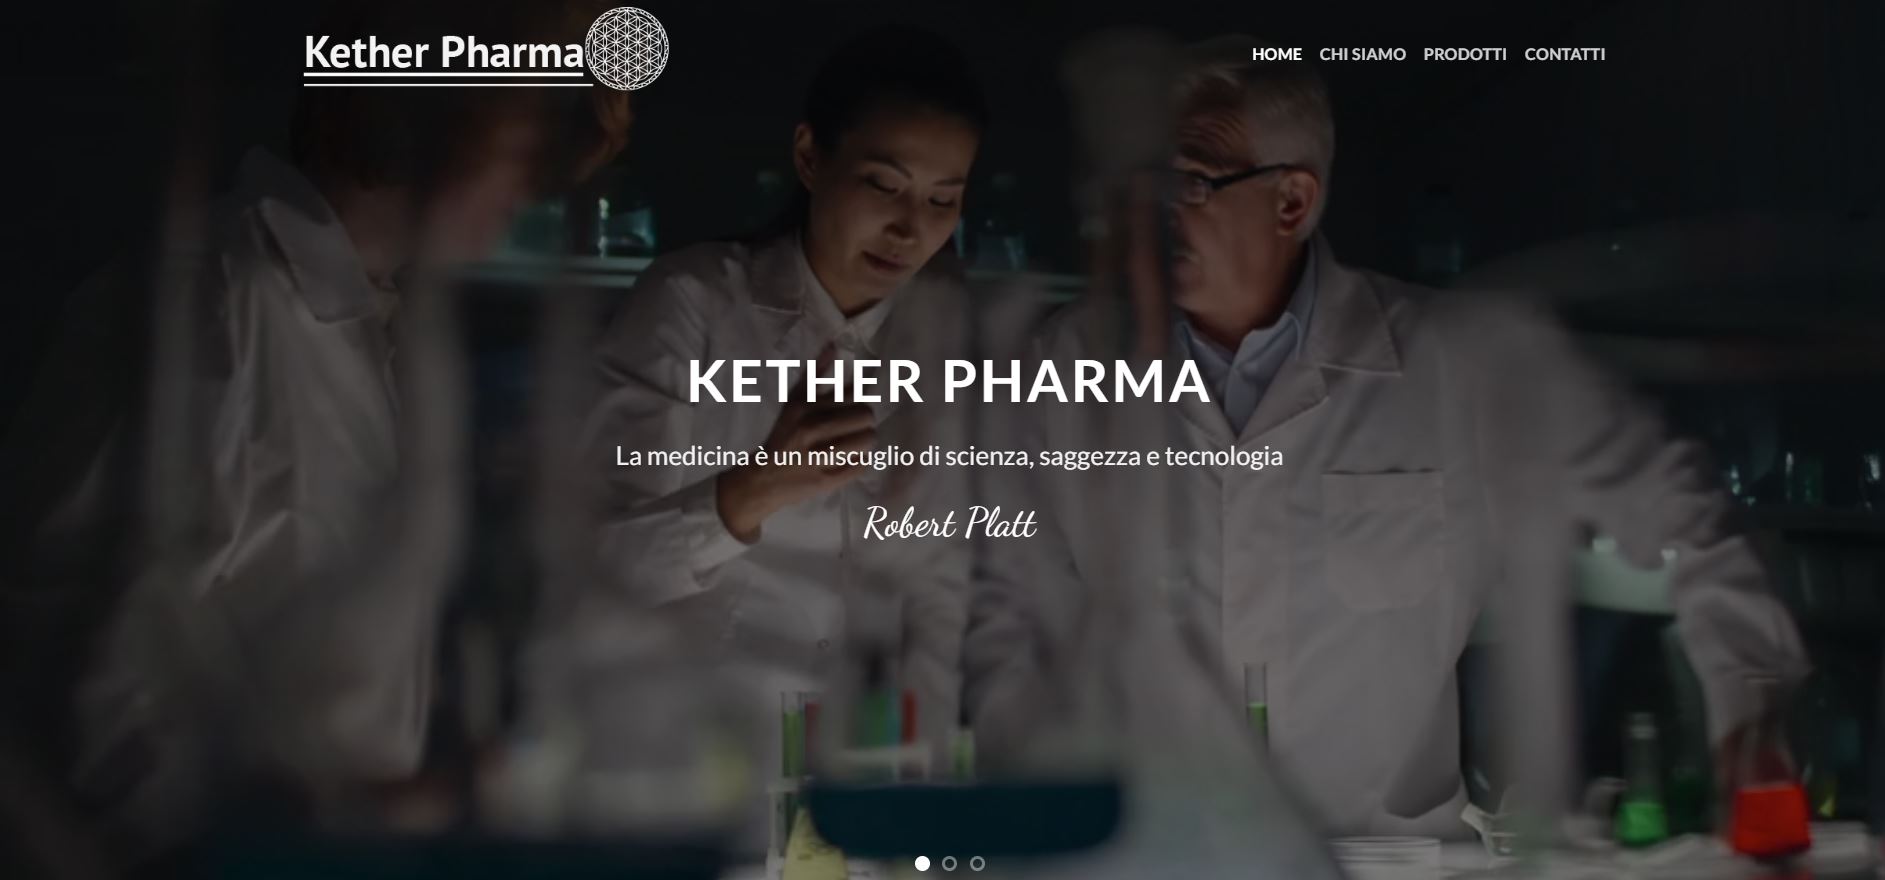This screenshot has width=1885, height=880.
Task: Select the first filled slider dot
Action: (x=922, y=863)
